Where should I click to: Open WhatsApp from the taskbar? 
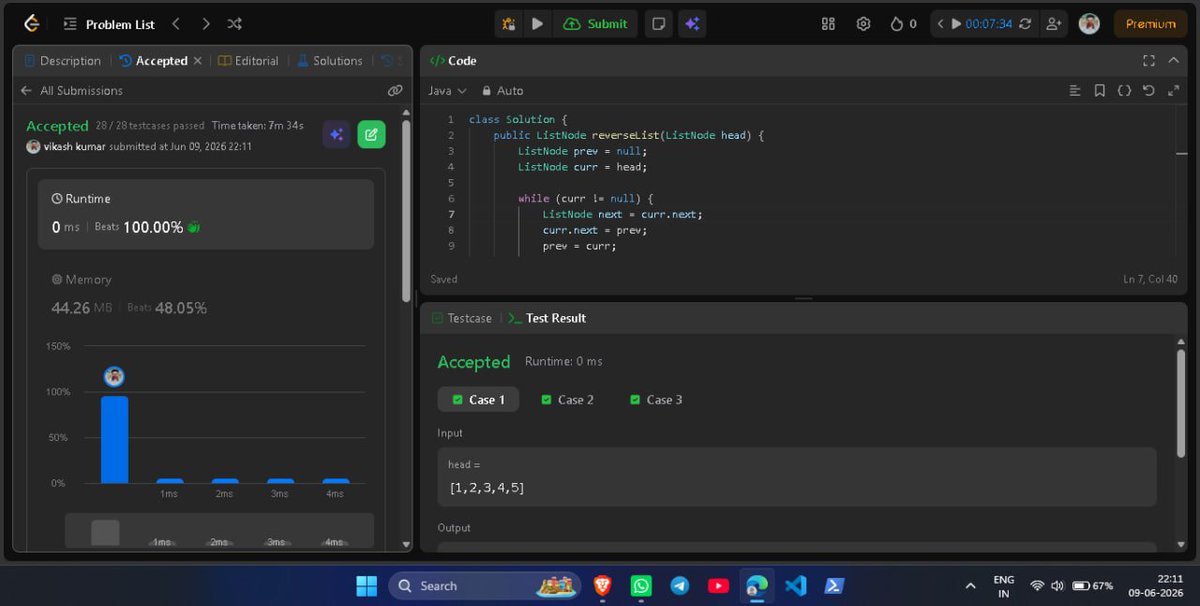click(x=641, y=586)
